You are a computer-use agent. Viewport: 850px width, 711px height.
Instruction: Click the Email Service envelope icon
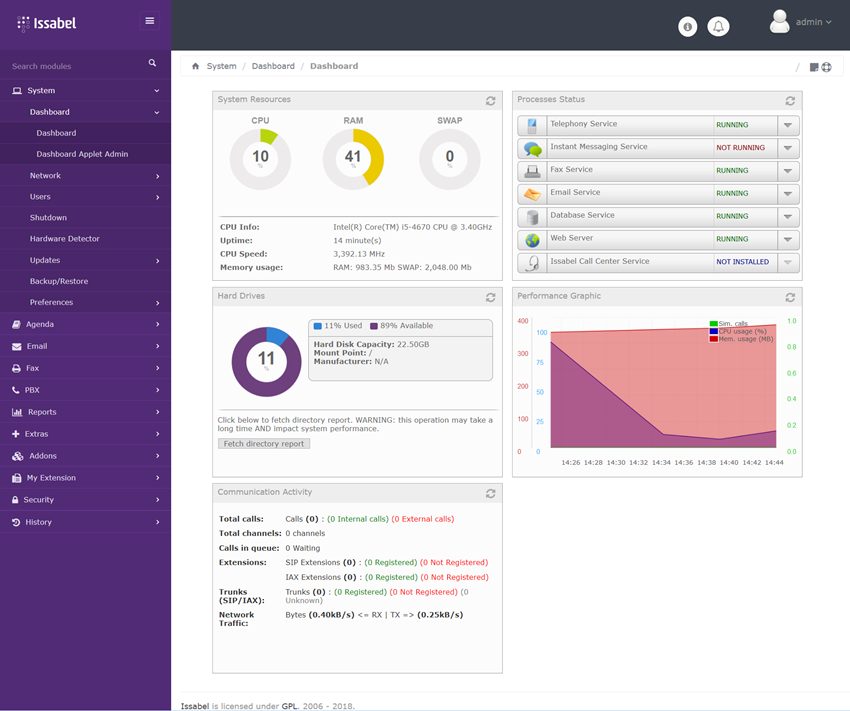(x=532, y=194)
